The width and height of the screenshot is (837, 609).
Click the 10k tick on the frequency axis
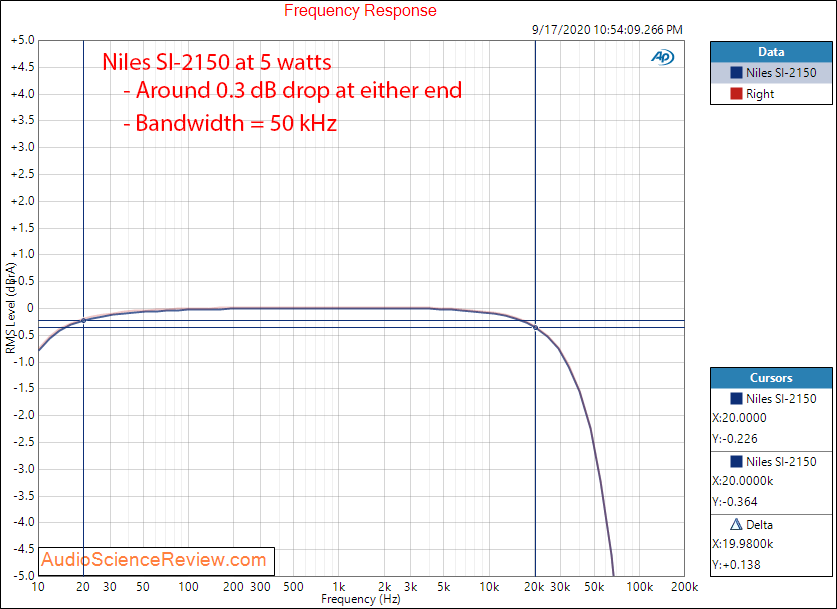[x=489, y=587]
